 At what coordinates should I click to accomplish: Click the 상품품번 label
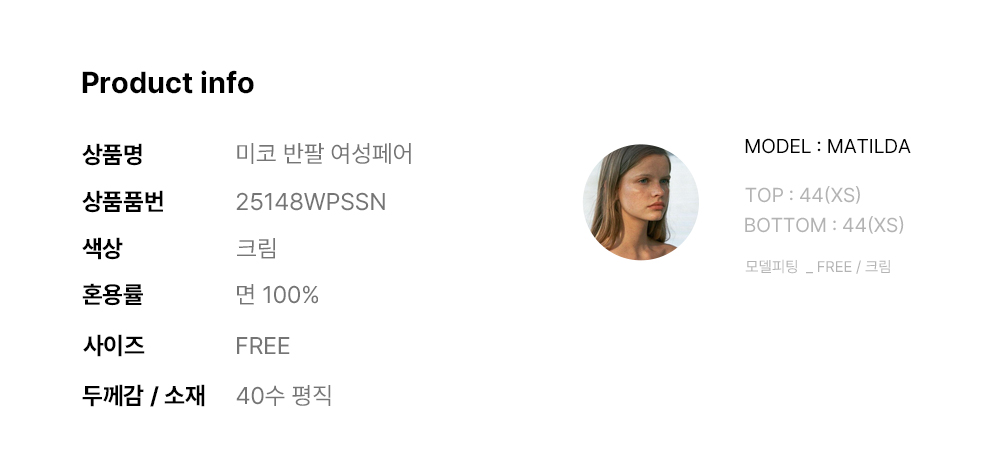(x=122, y=202)
